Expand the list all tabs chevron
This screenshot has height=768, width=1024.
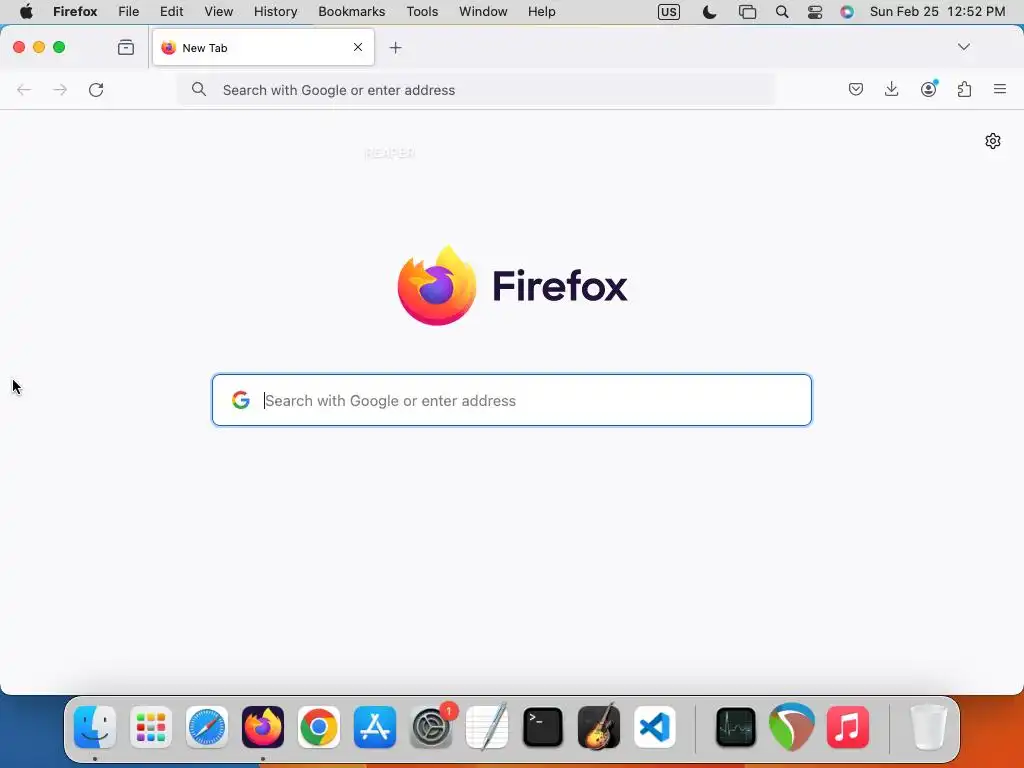click(963, 47)
